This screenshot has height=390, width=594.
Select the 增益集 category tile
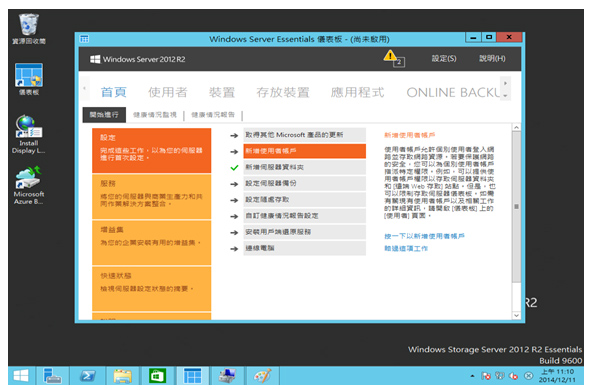tap(152, 243)
